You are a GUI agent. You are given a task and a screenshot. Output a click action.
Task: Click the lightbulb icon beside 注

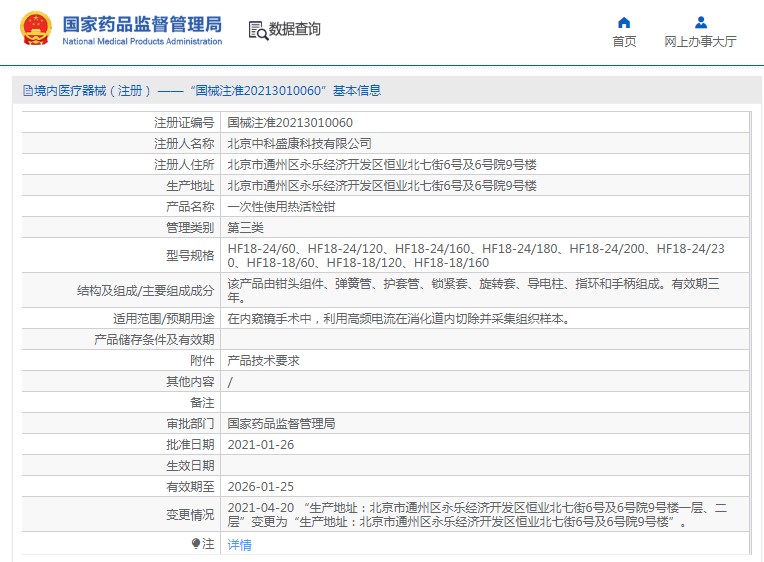coord(196,543)
